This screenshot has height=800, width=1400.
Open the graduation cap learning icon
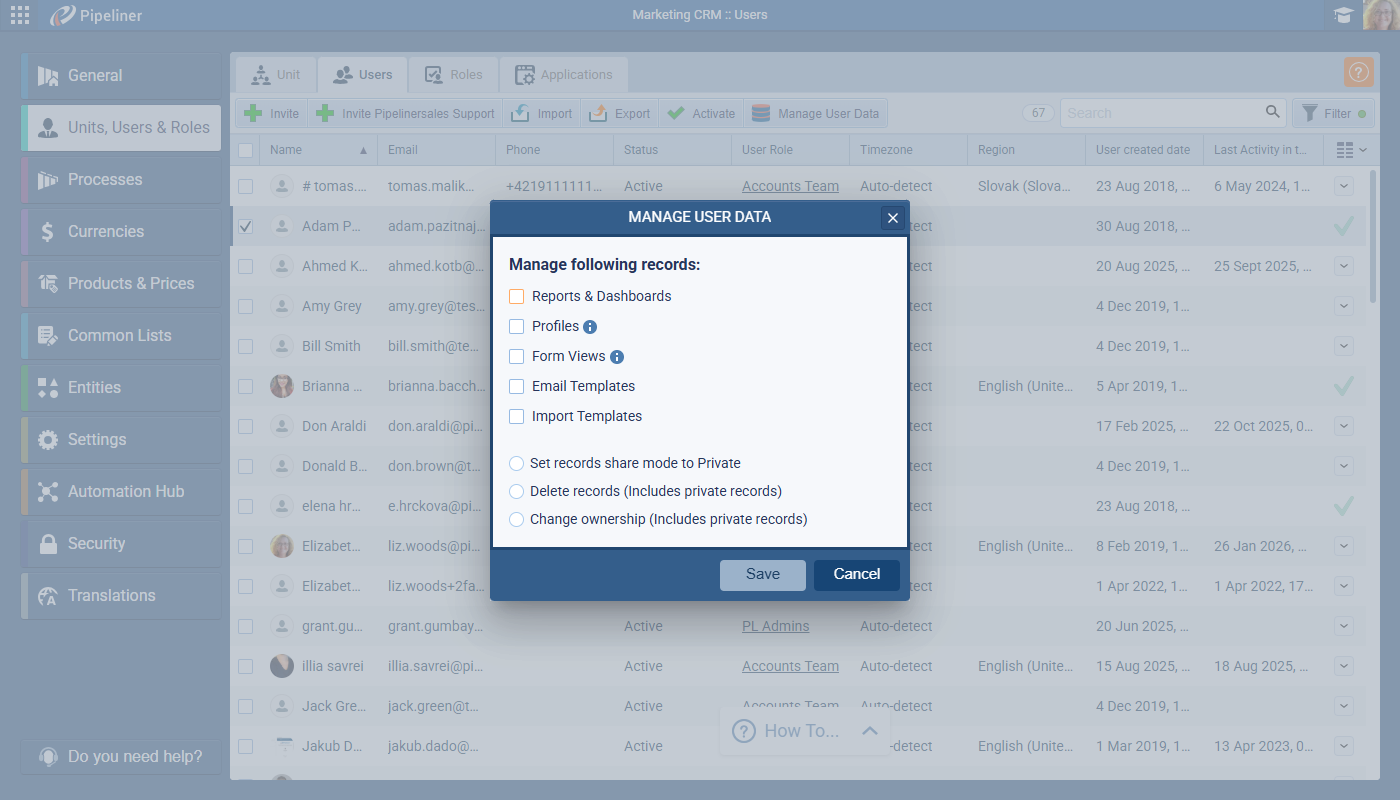[1342, 15]
